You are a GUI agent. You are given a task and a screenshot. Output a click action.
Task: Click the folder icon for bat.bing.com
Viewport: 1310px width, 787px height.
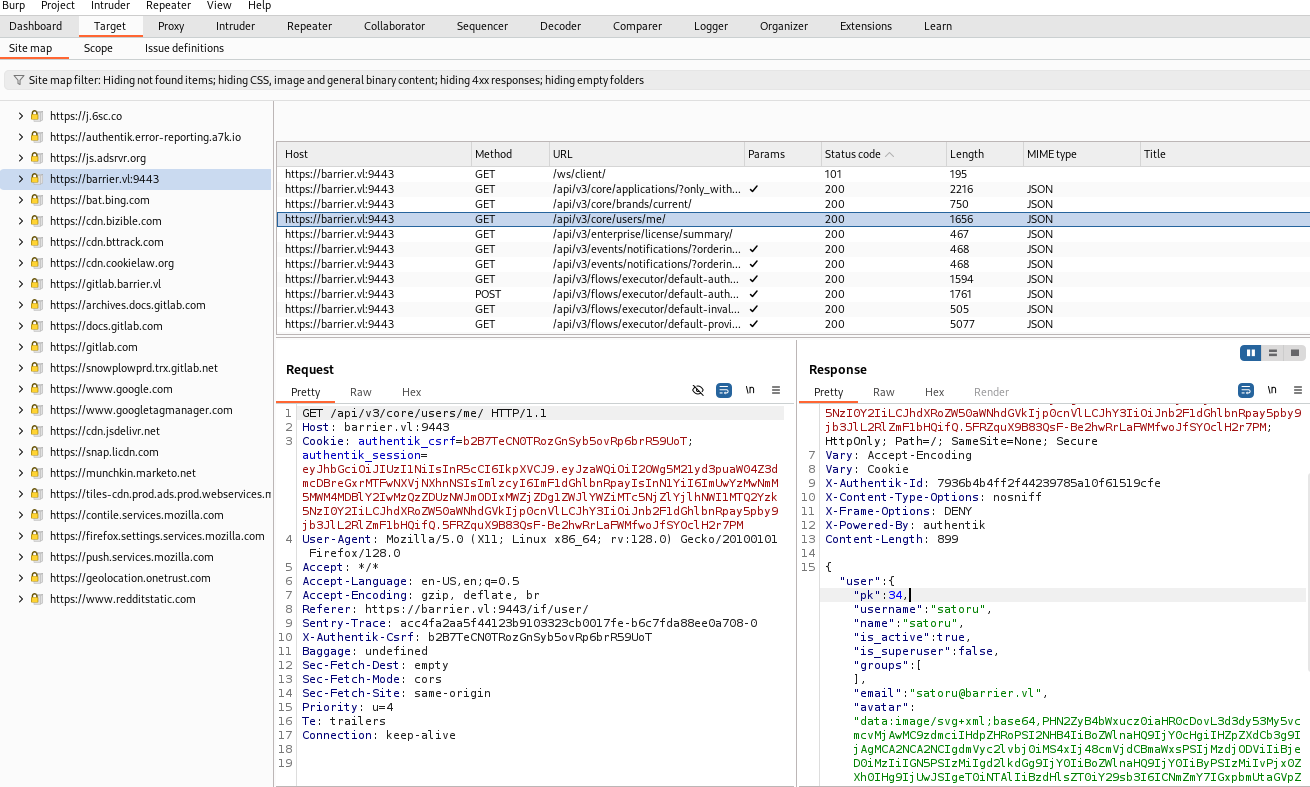coord(36,200)
